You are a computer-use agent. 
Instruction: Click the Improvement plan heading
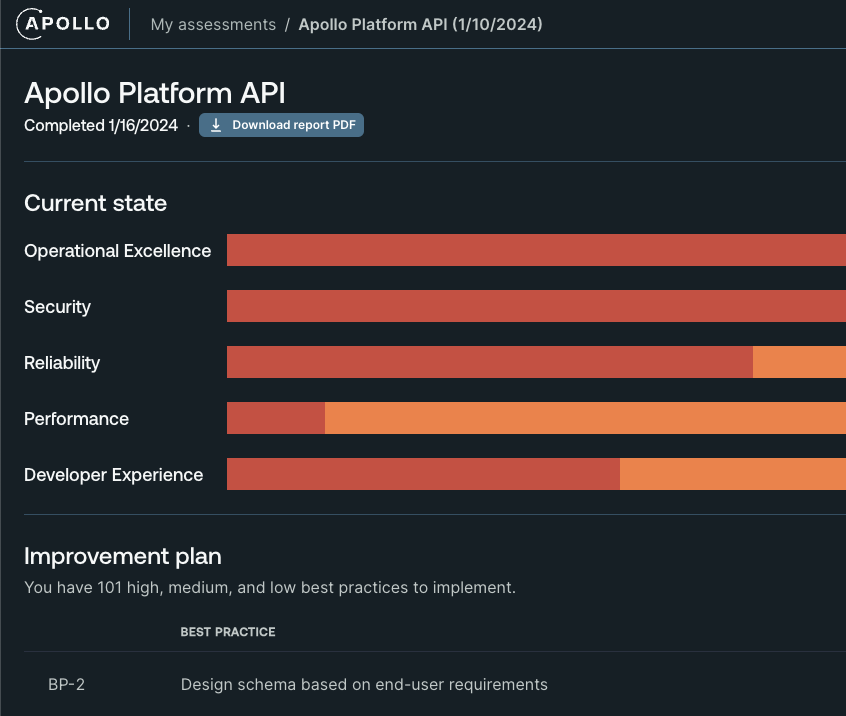click(x=123, y=556)
